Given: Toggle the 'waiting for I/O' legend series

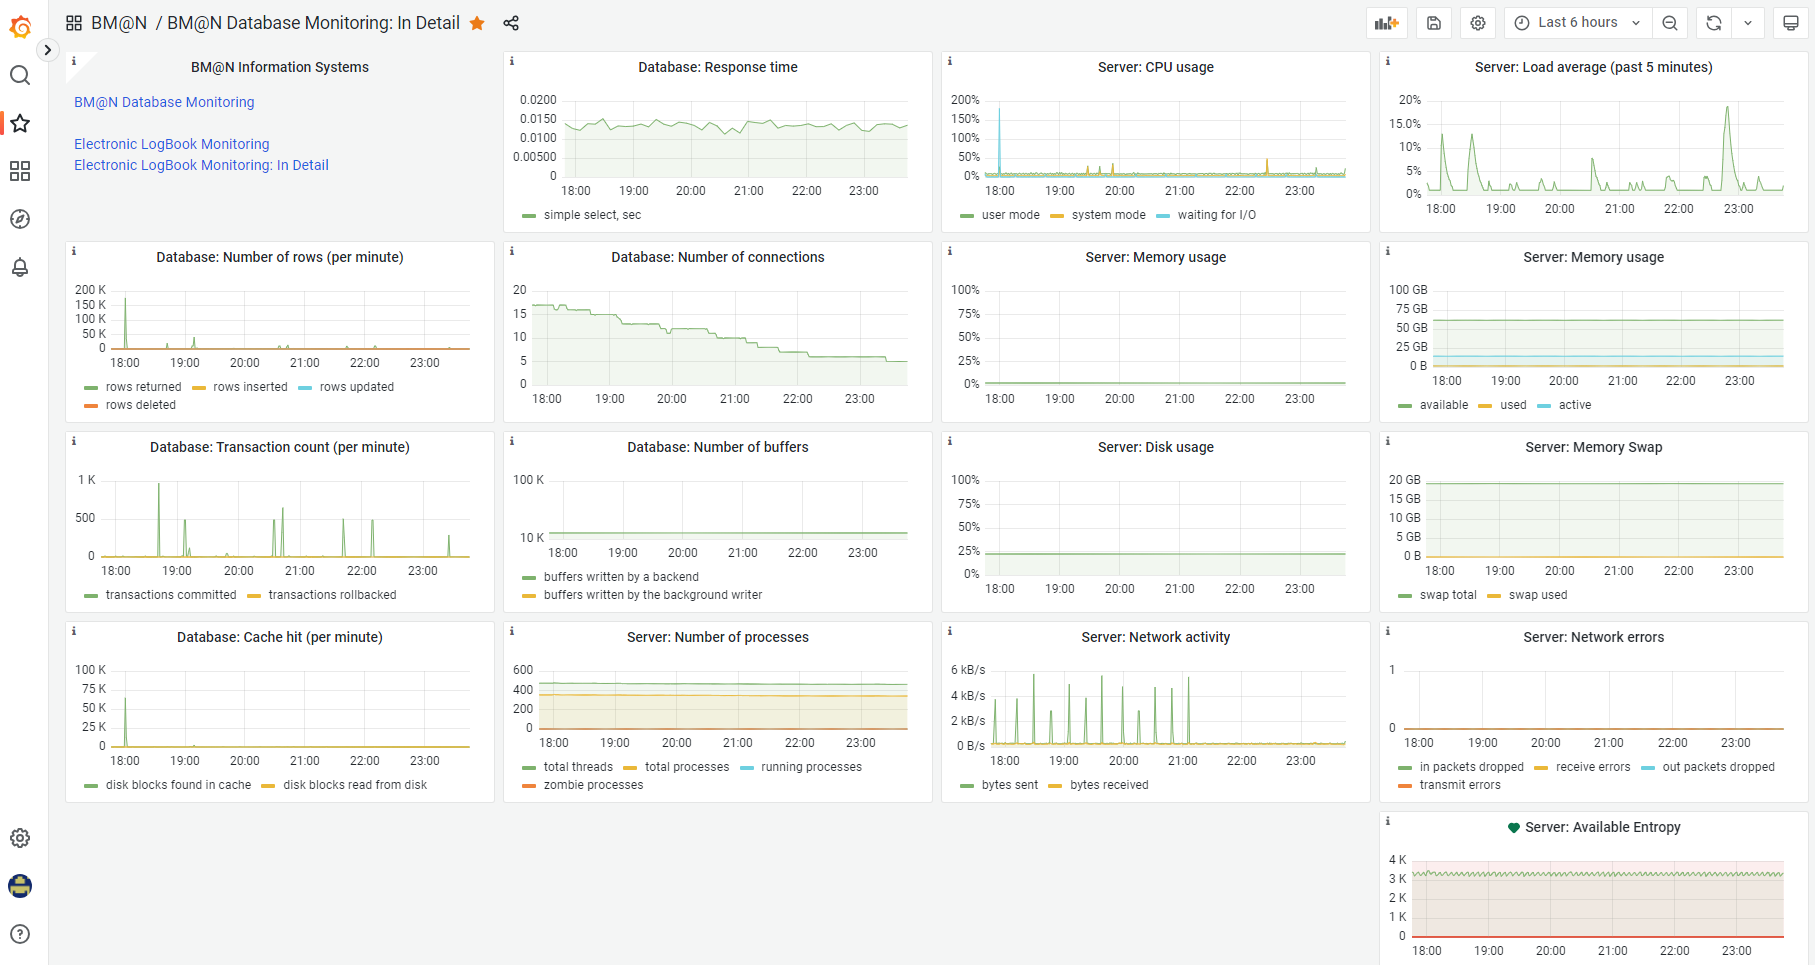Looking at the screenshot, I should [x=1216, y=215].
